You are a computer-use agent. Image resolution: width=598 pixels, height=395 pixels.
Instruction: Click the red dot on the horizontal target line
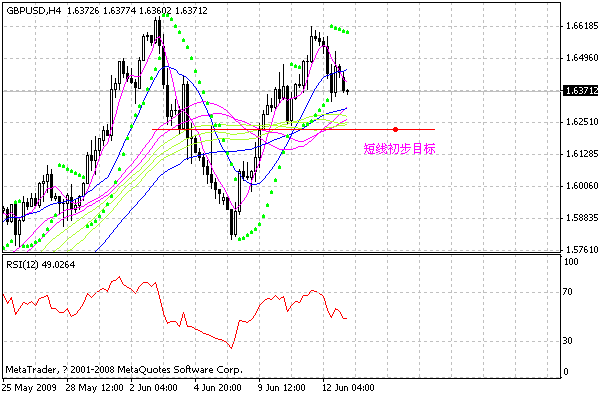pyautogui.click(x=395, y=130)
